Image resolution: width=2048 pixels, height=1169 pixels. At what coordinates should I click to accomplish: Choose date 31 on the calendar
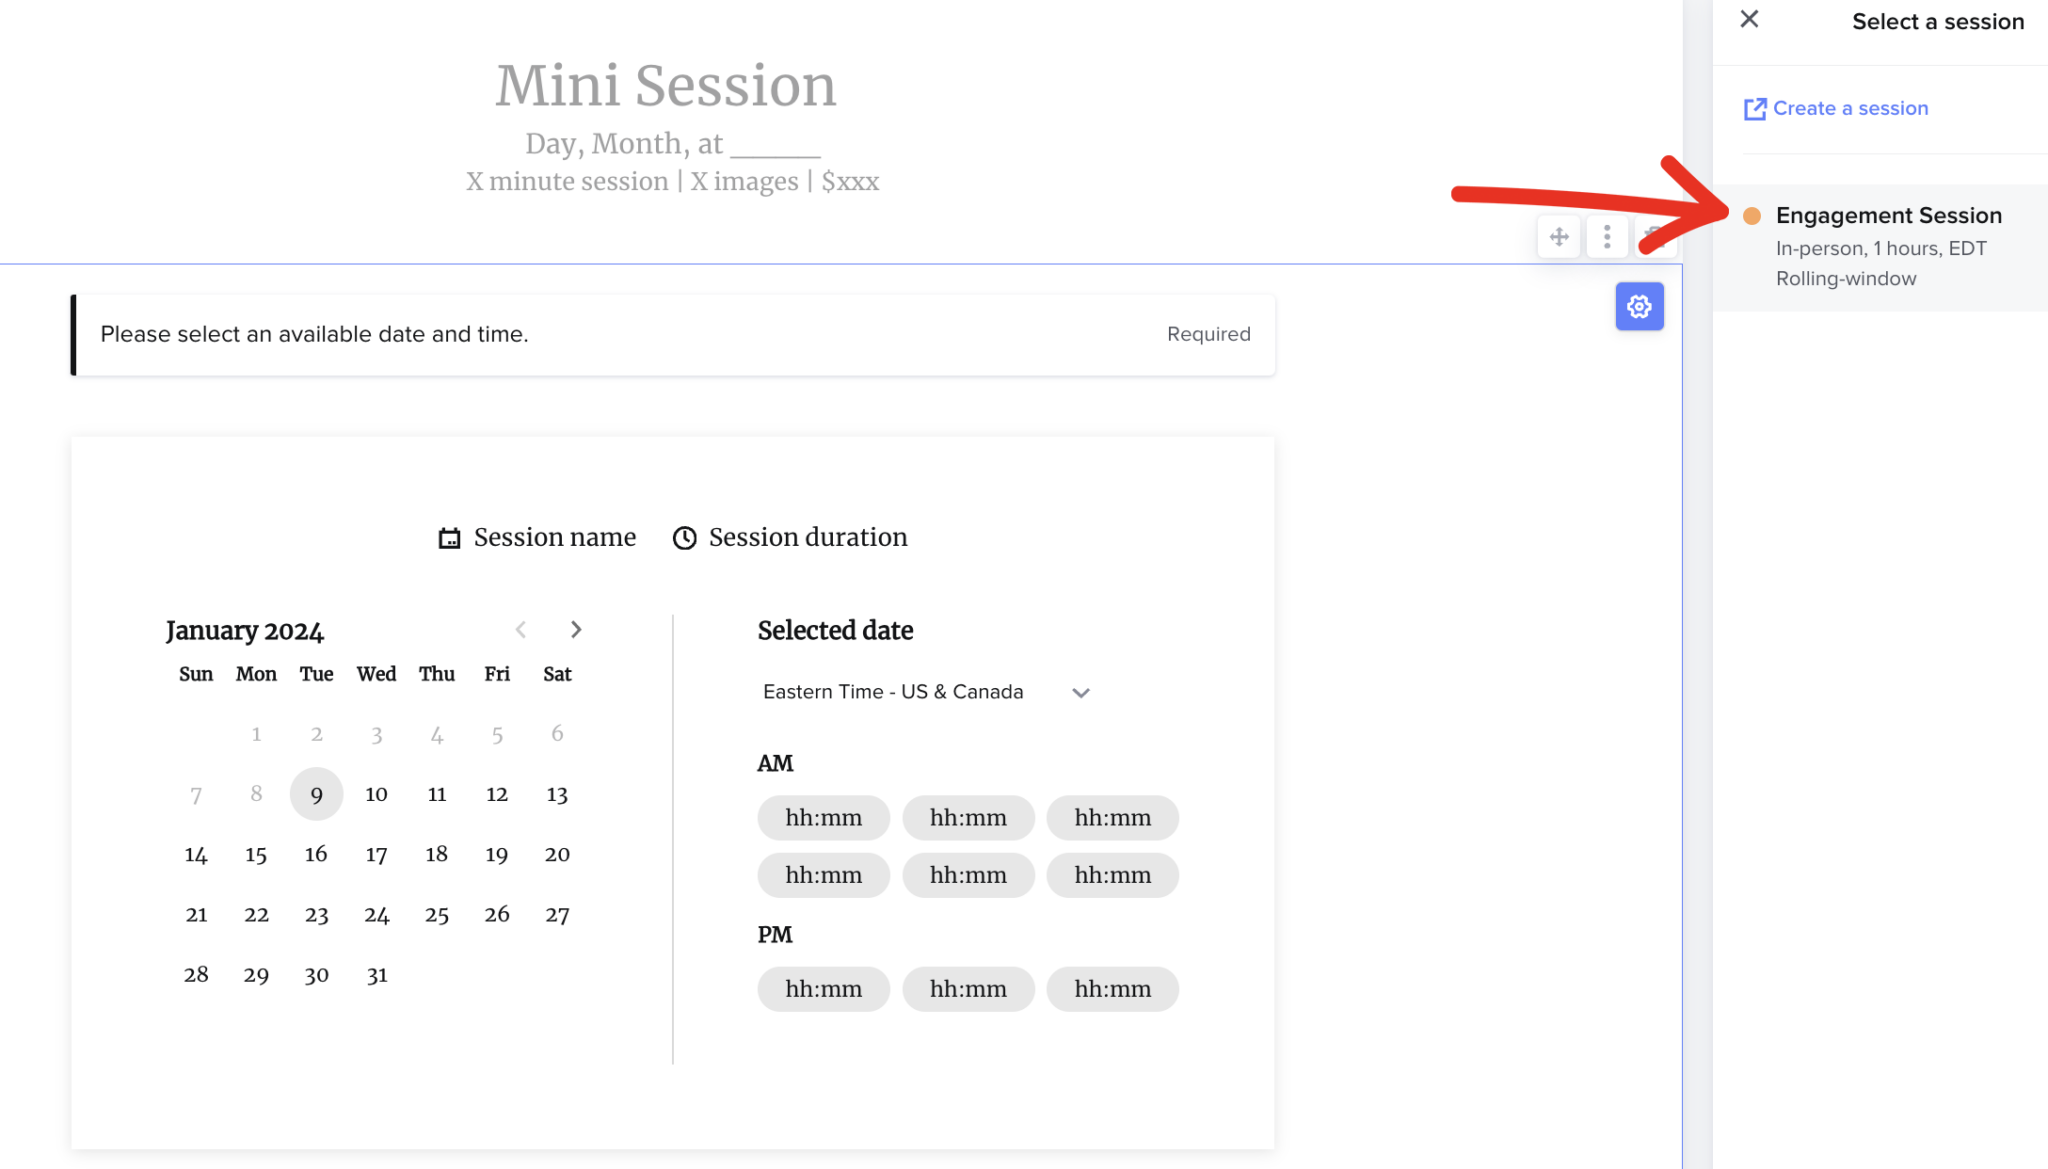coord(376,974)
